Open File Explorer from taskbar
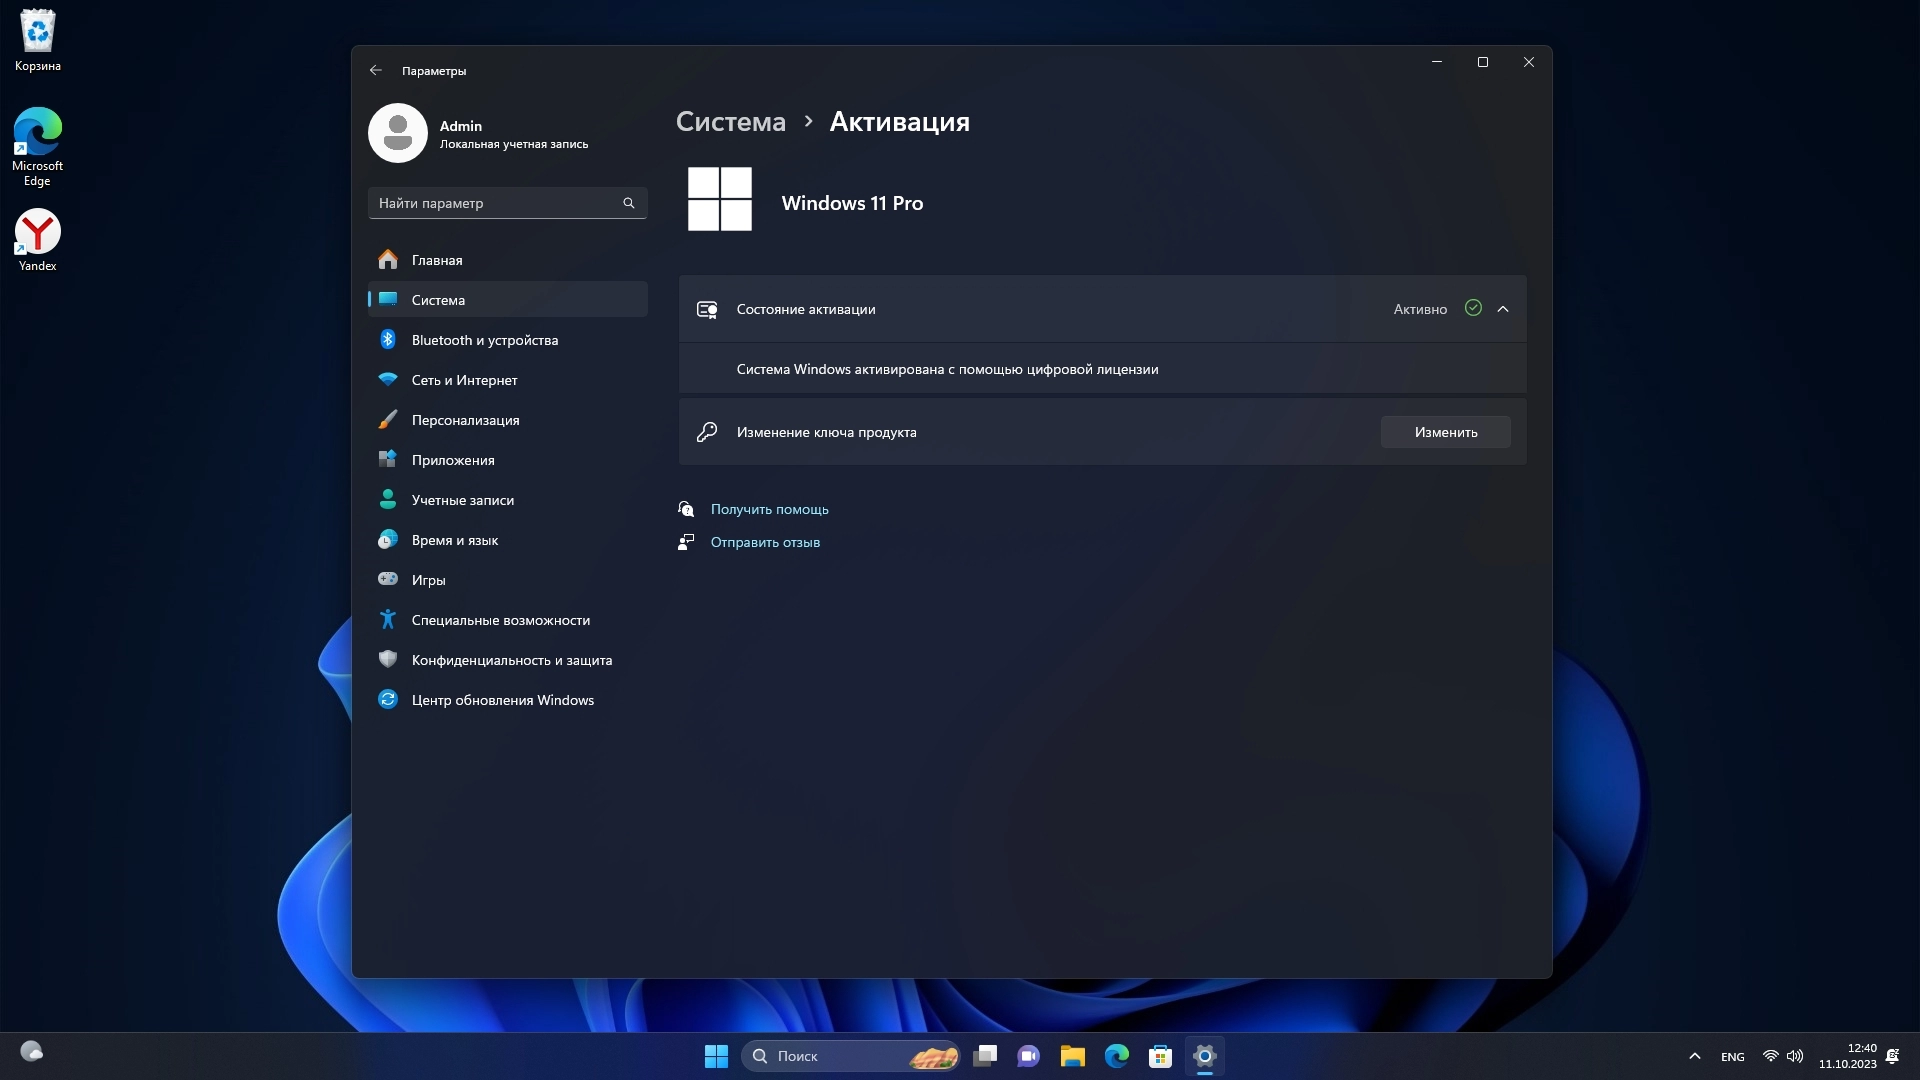 point(1072,1056)
